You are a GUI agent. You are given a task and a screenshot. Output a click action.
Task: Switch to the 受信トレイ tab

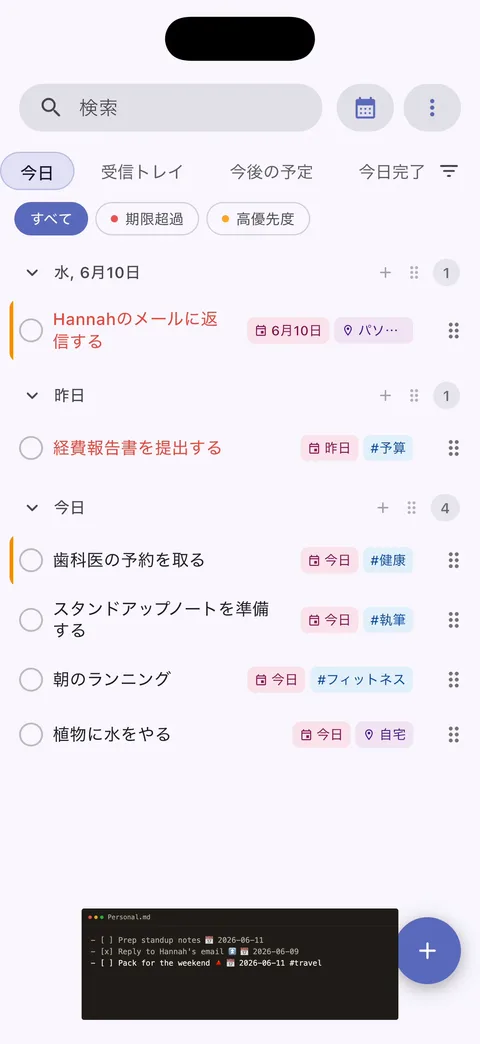(x=142, y=172)
